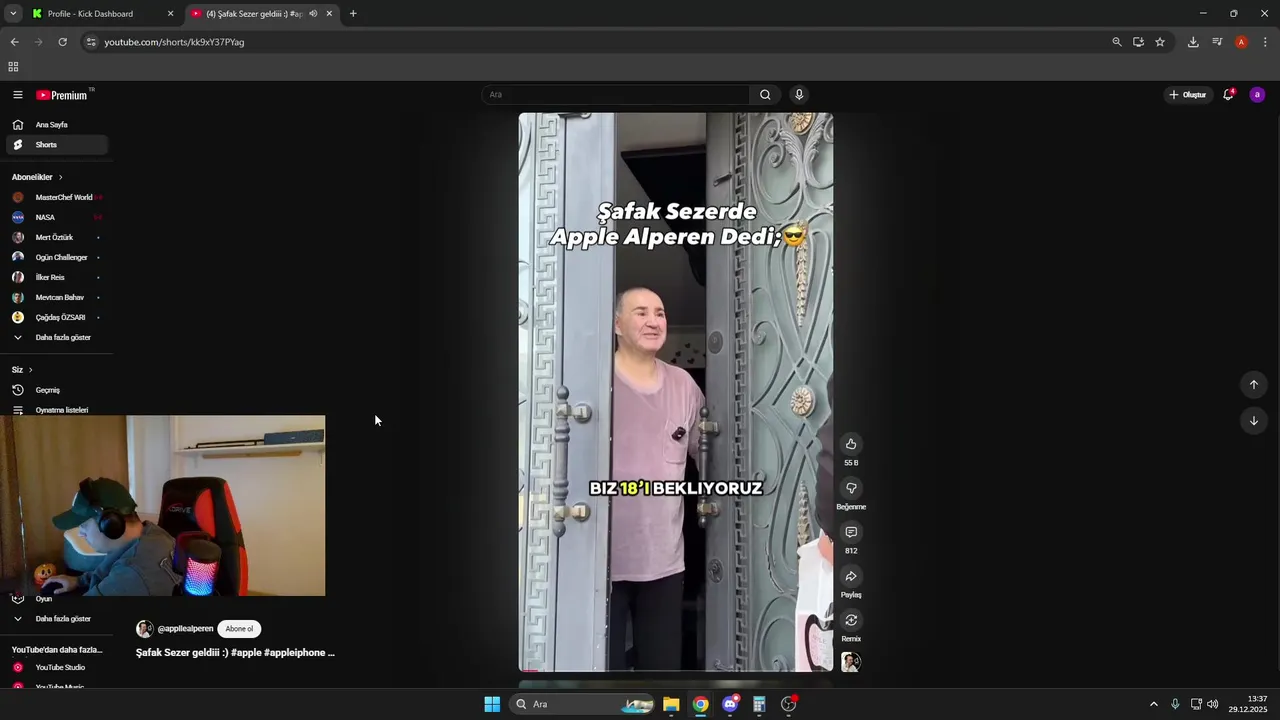The height and width of the screenshot is (720, 1280).
Task: Expand explore list Daha fazla göster below Oyun
Action: coord(56,619)
